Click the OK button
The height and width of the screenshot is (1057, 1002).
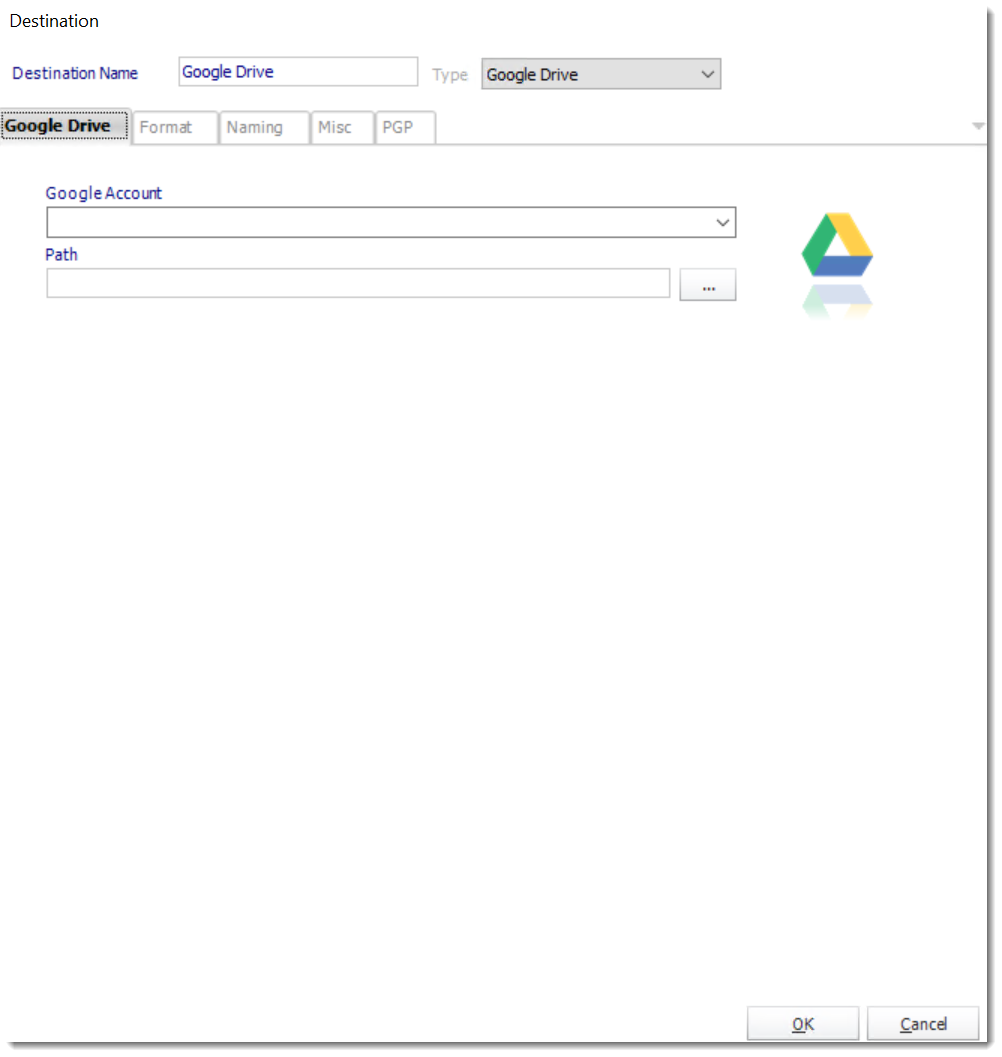coord(802,1024)
